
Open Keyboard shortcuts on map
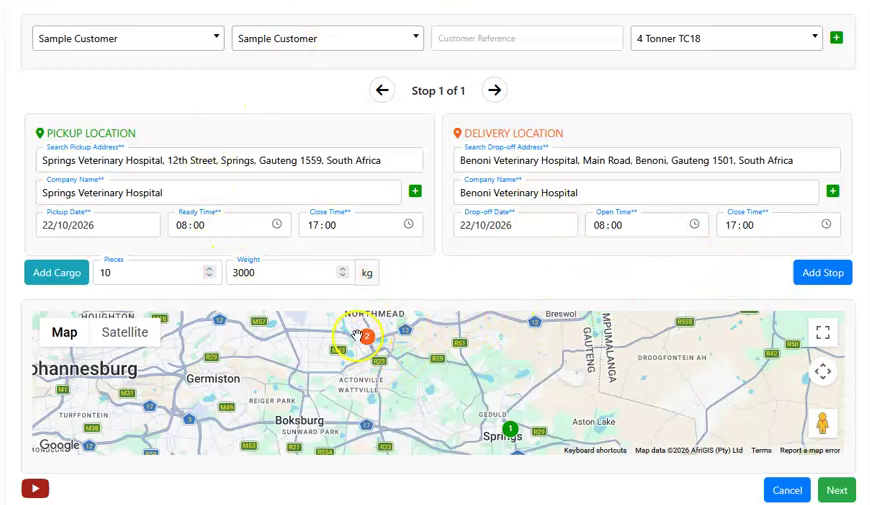pyautogui.click(x=595, y=451)
